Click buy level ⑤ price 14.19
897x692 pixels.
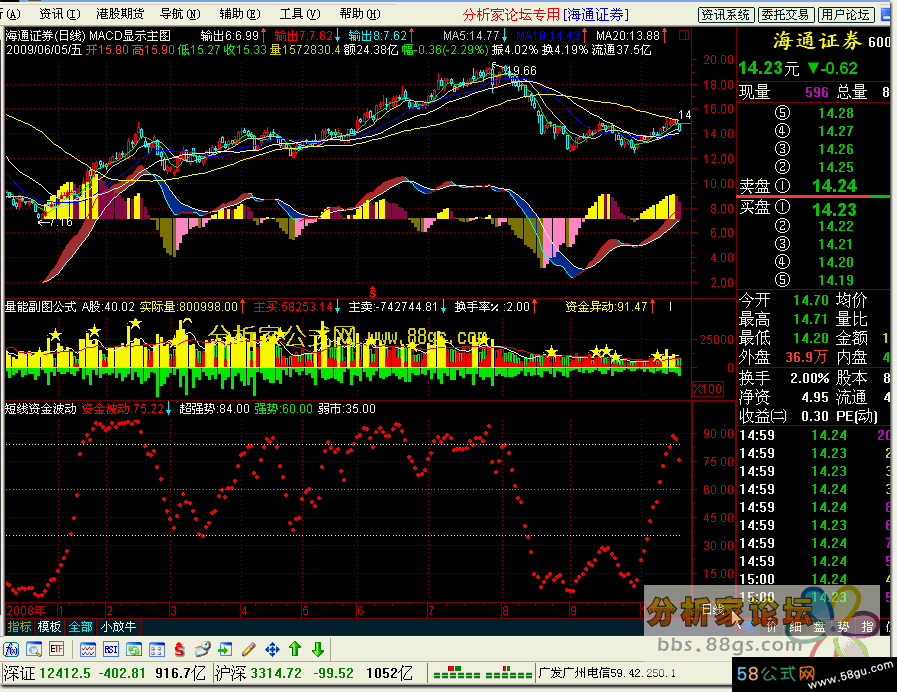tap(835, 280)
